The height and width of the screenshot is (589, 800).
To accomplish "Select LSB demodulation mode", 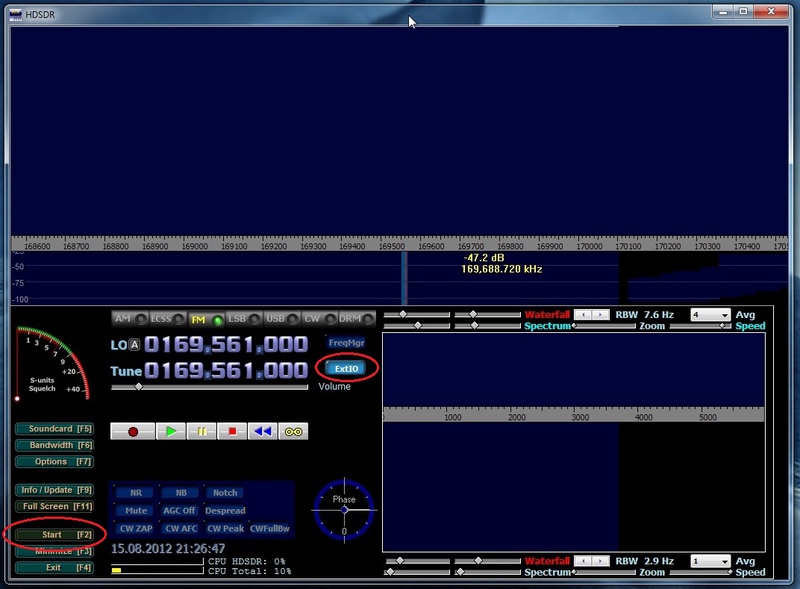I will [244, 319].
